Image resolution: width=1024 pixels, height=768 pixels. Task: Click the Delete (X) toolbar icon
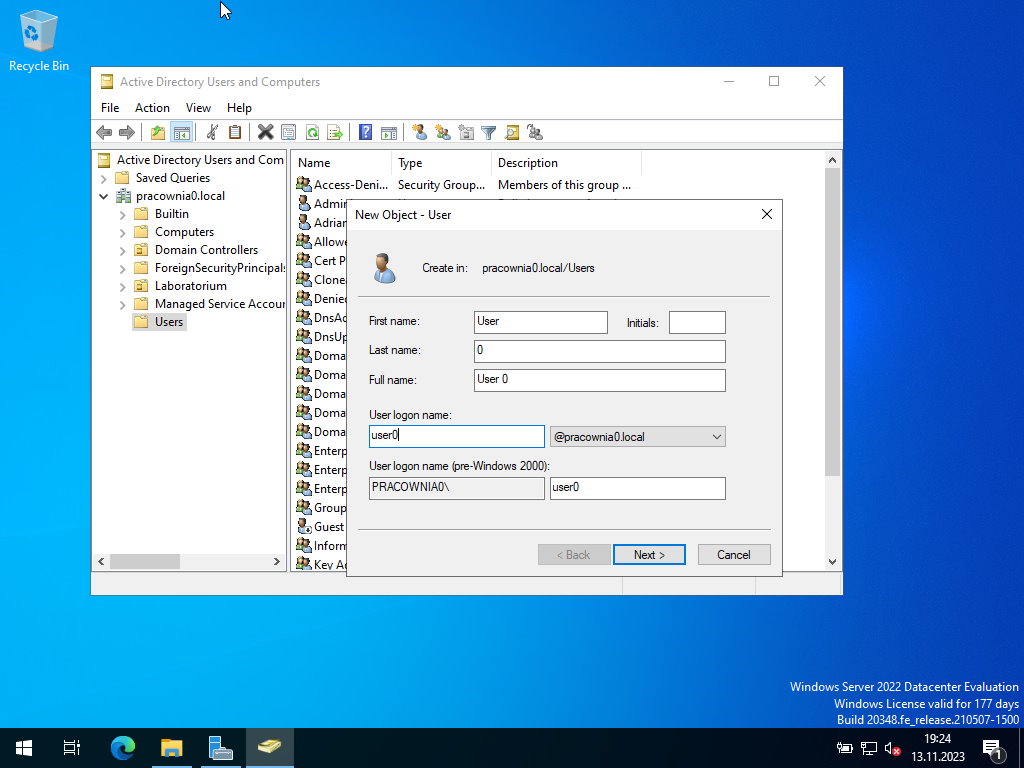click(x=265, y=132)
